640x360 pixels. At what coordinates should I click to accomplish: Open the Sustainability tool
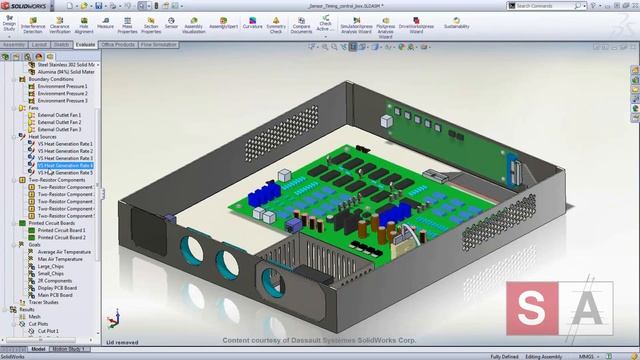[x=456, y=23]
